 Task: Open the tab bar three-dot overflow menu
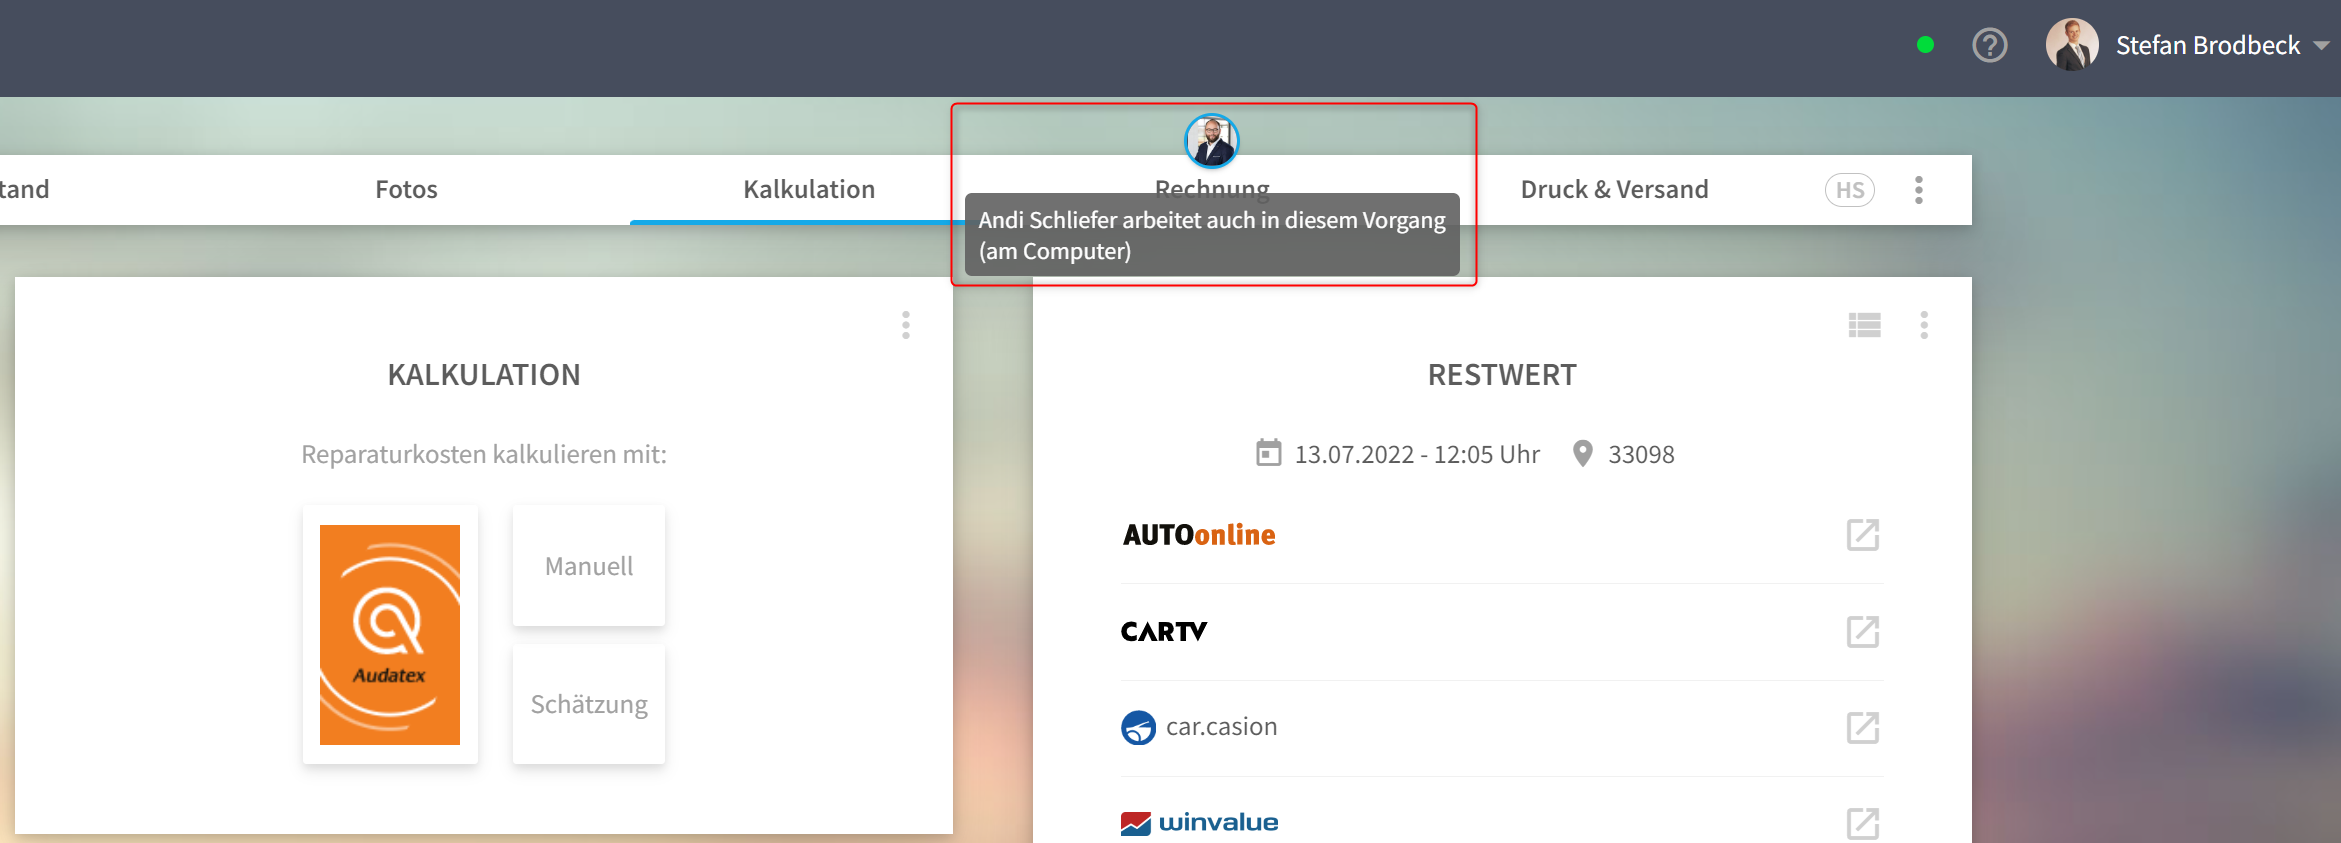[x=1919, y=190]
